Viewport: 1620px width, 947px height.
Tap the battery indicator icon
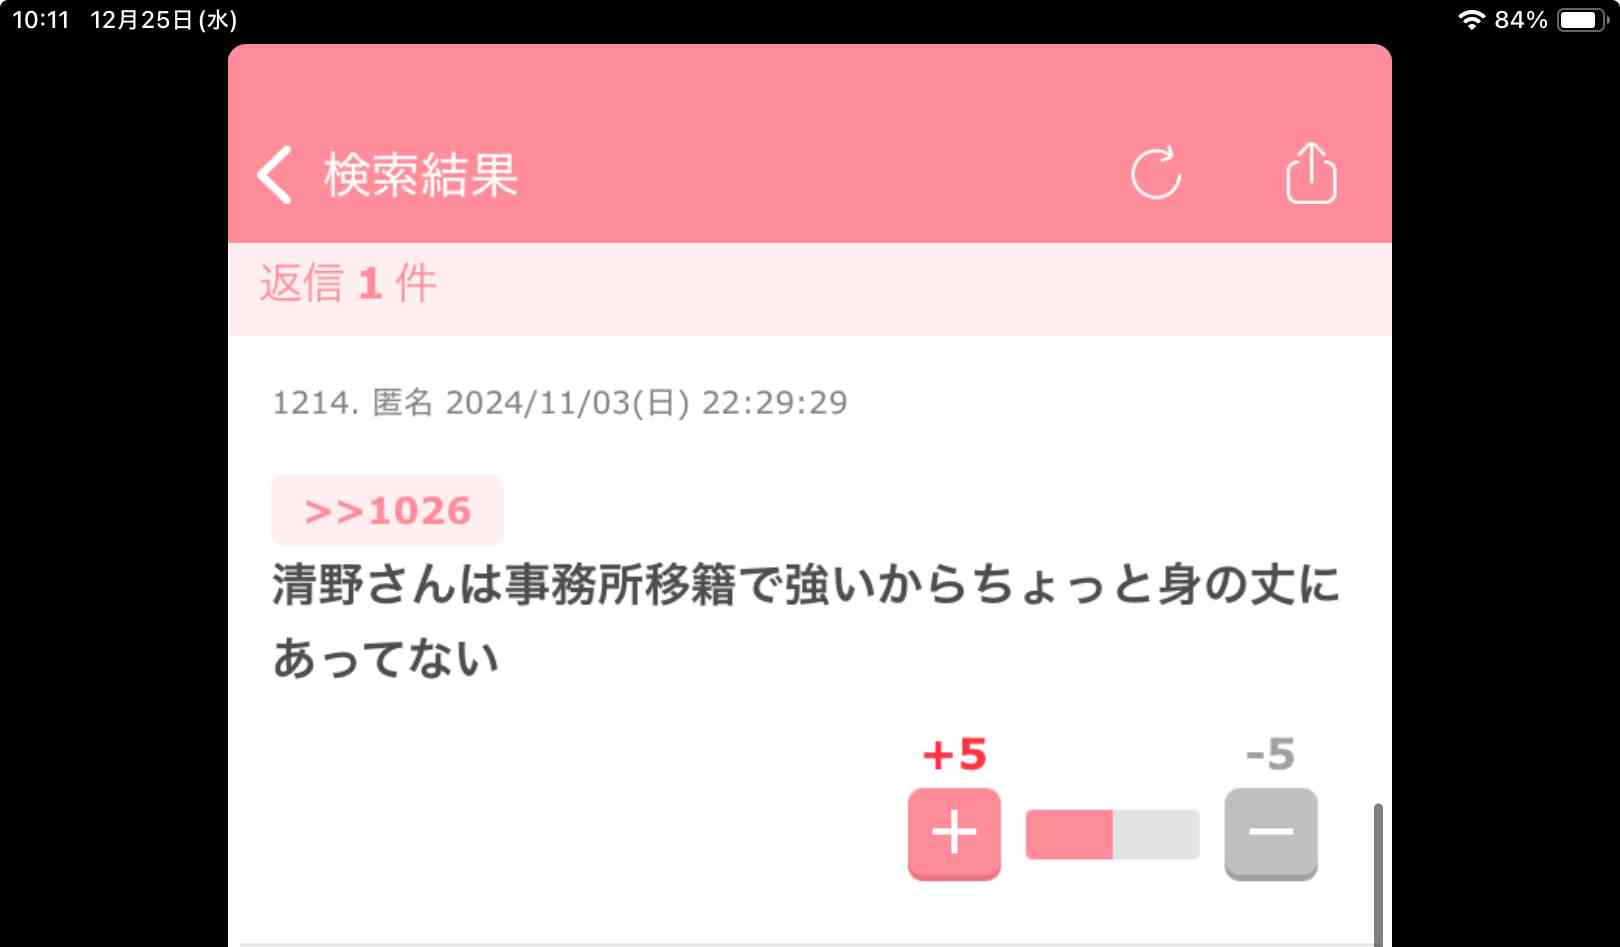click(x=1583, y=20)
